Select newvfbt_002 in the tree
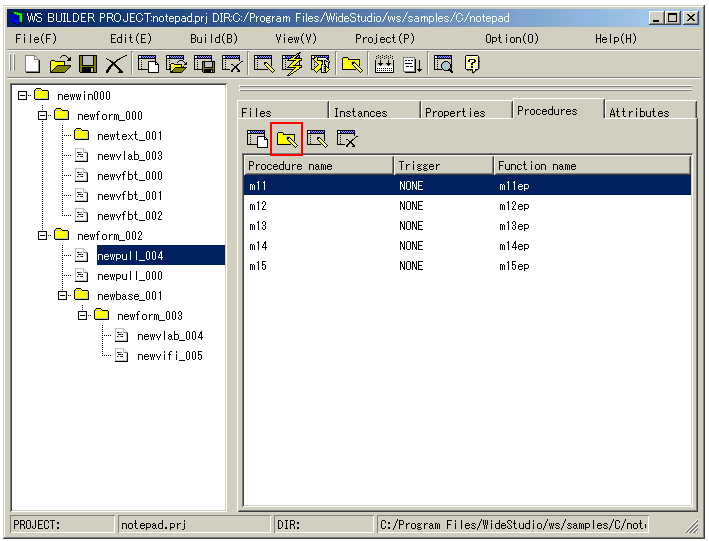 [130, 215]
